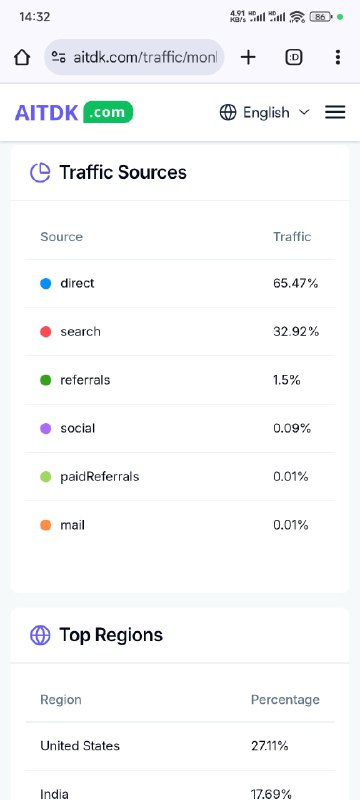The width and height of the screenshot is (360, 800).
Task: Click the red search source dot
Action: click(x=45, y=332)
